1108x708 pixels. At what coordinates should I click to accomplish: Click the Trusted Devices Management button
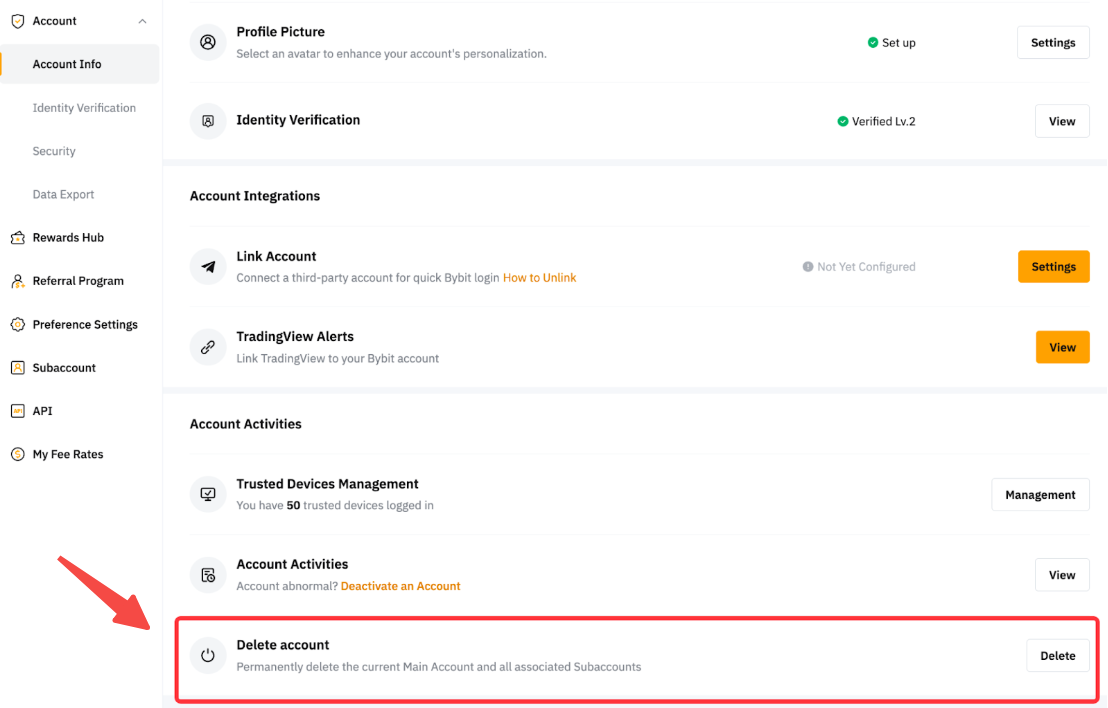pyautogui.click(x=1040, y=494)
